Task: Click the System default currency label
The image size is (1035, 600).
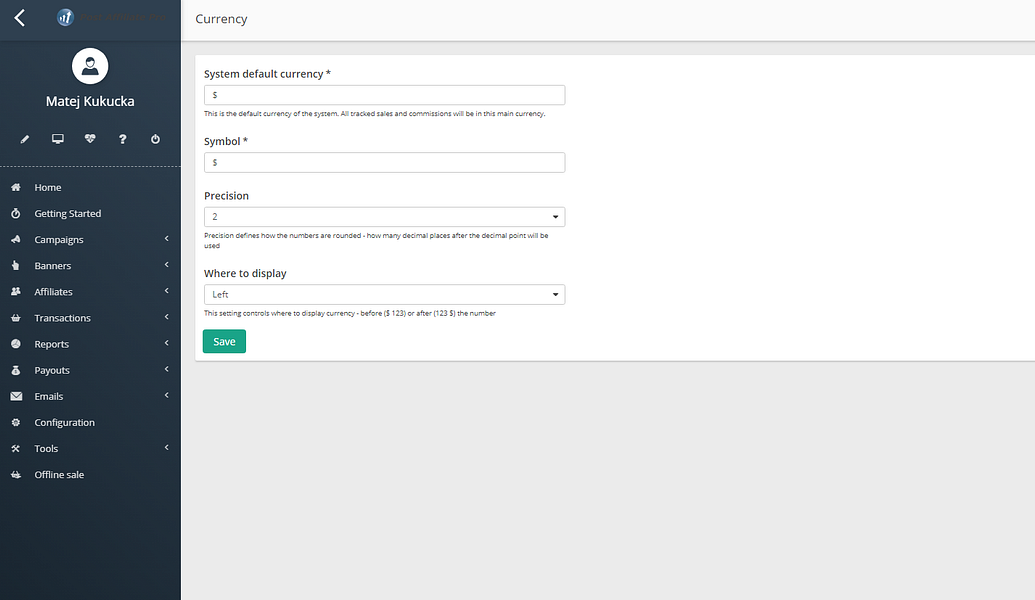Action: click(x=267, y=74)
